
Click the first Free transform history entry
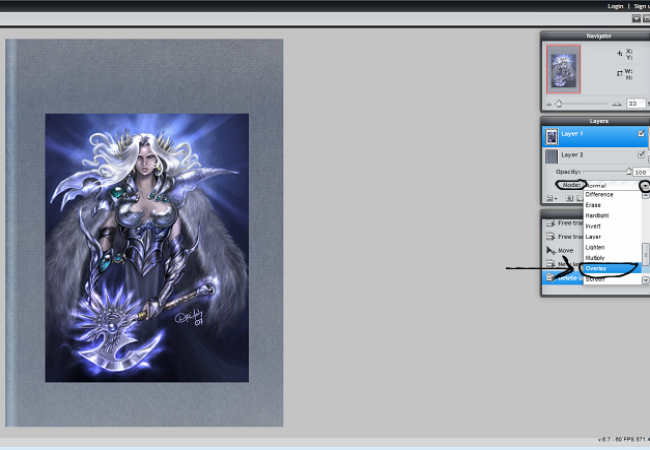tap(563, 223)
